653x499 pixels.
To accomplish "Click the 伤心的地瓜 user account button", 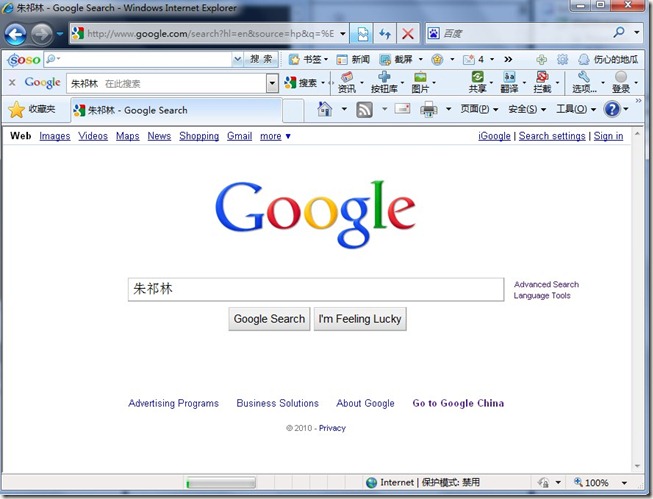I will tap(608, 60).
